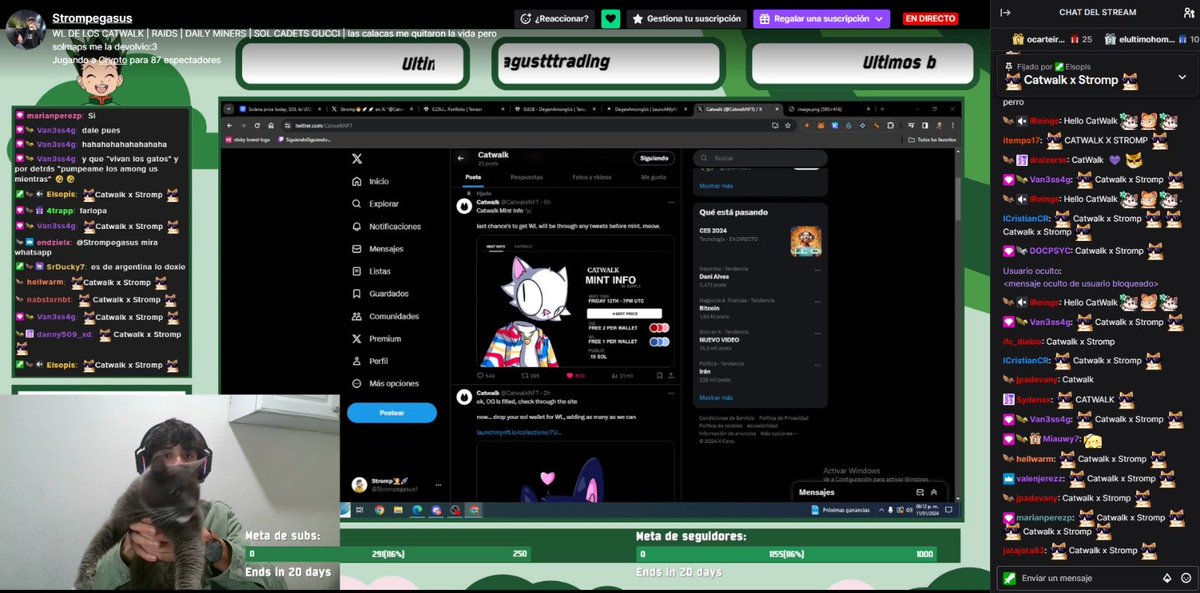Click the back arrow beside Catwalk
This screenshot has width=1200, height=593.
click(x=460, y=157)
